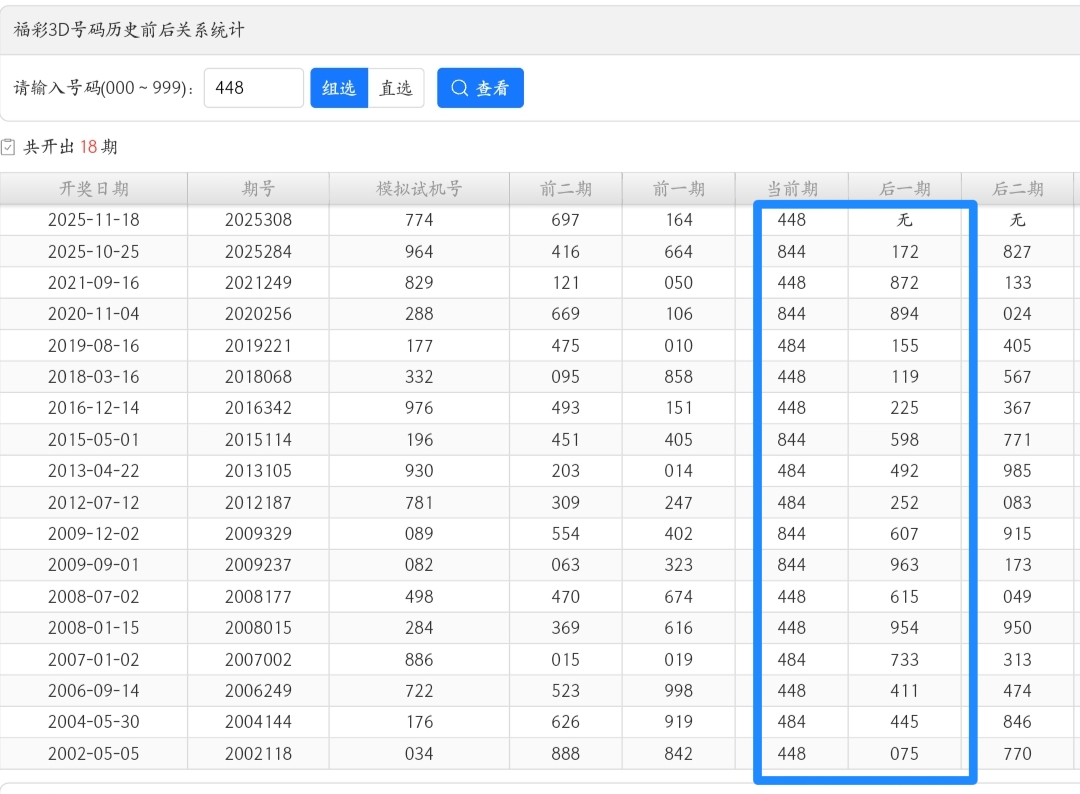Select issue number 2009329
The image size is (1080, 794).
pos(258,534)
